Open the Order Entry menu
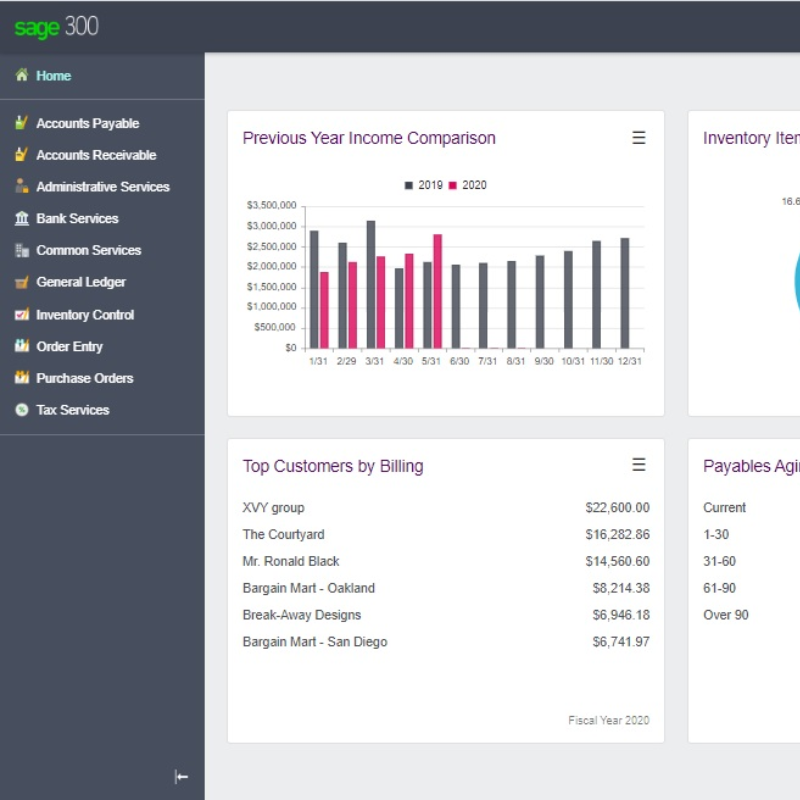Viewport: 800px width, 800px height. [69, 346]
